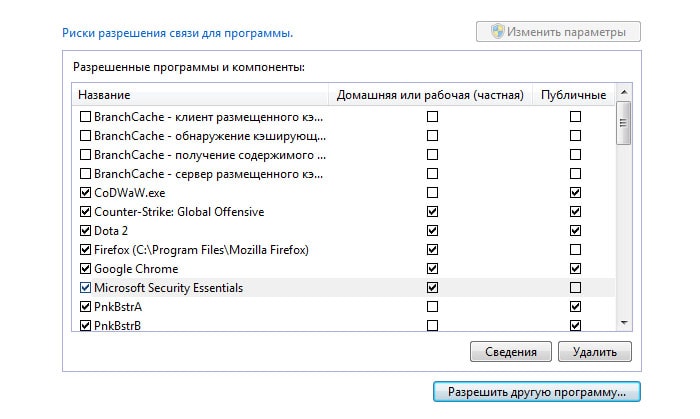Uncheck the Dota 2 name checkbox
700x419 pixels.
point(85,231)
